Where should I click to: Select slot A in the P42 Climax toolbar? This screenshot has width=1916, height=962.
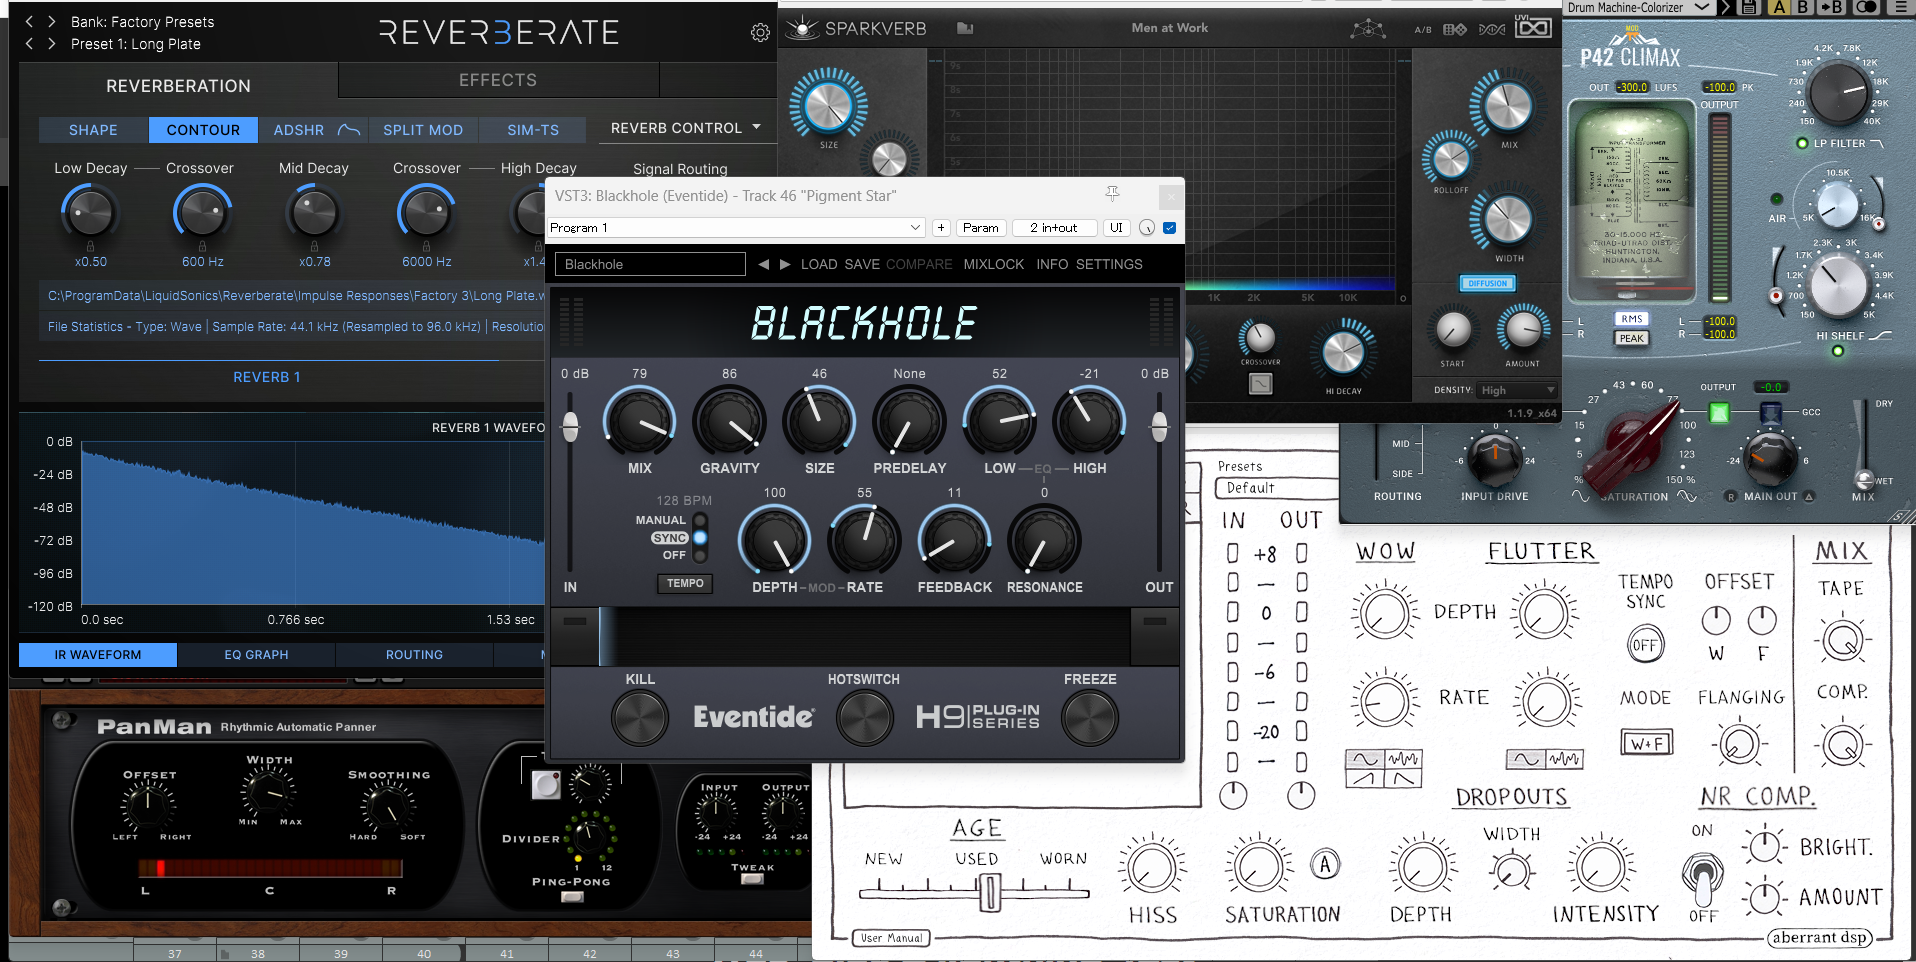pyautogui.click(x=1779, y=7)
